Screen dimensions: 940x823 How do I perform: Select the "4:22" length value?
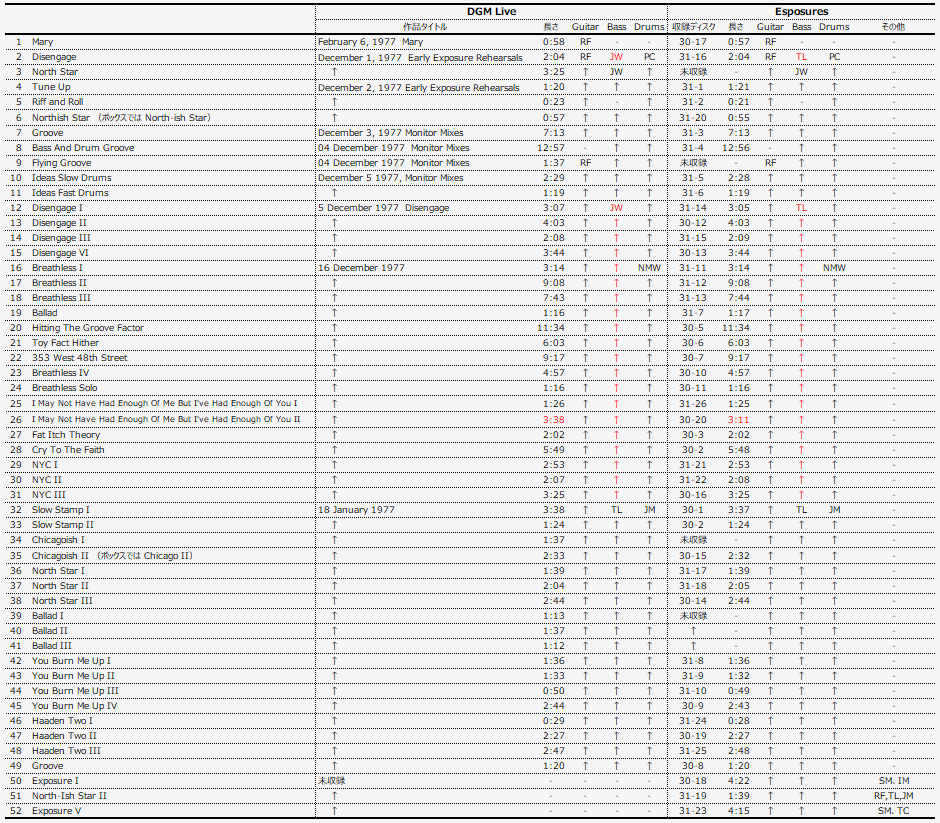coord(739,780)
